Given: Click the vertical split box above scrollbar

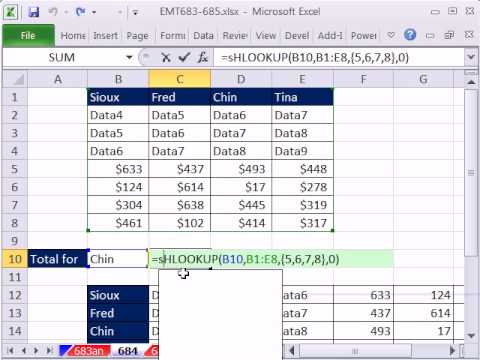Looking at the screenshot, I should pos(471,72).
